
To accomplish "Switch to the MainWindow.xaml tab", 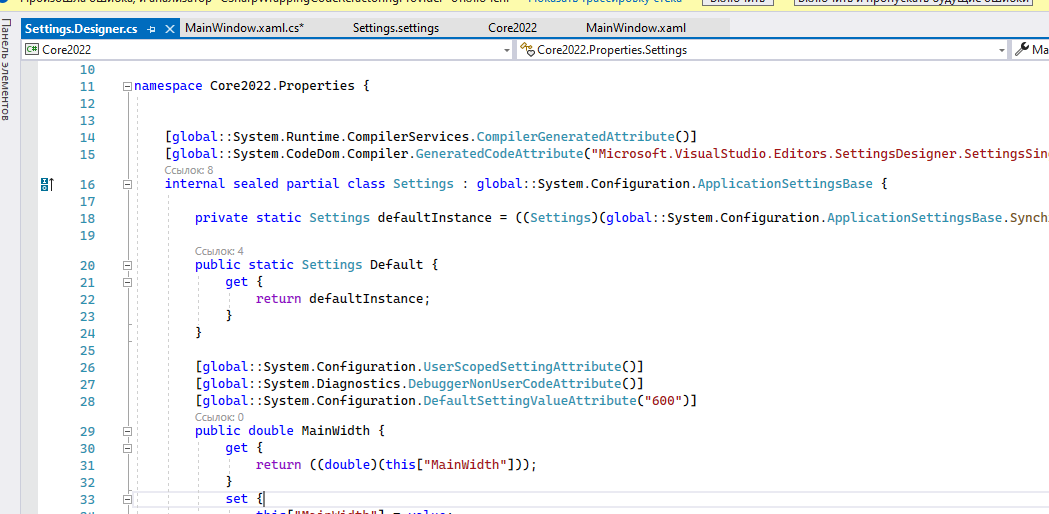I will click(636, 28).
